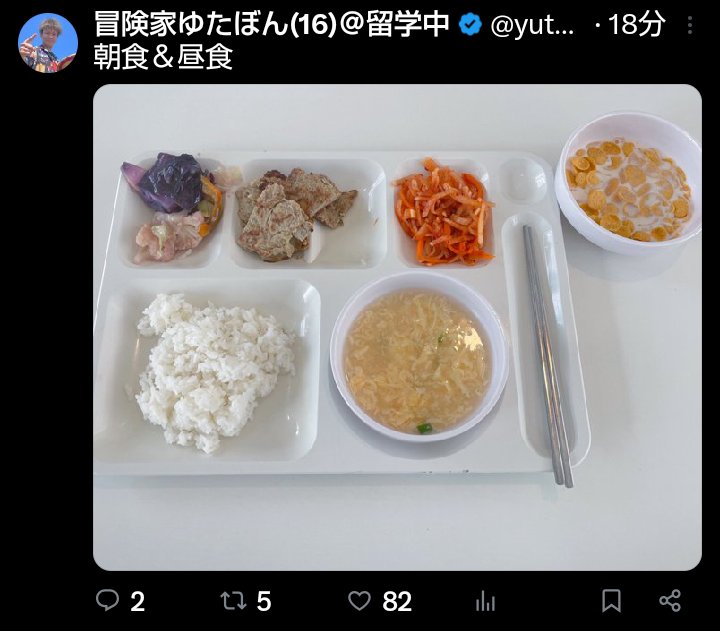Like the post with heart icon
The width and height of the screenshot is (720, 631).
[x=359, y=601]
